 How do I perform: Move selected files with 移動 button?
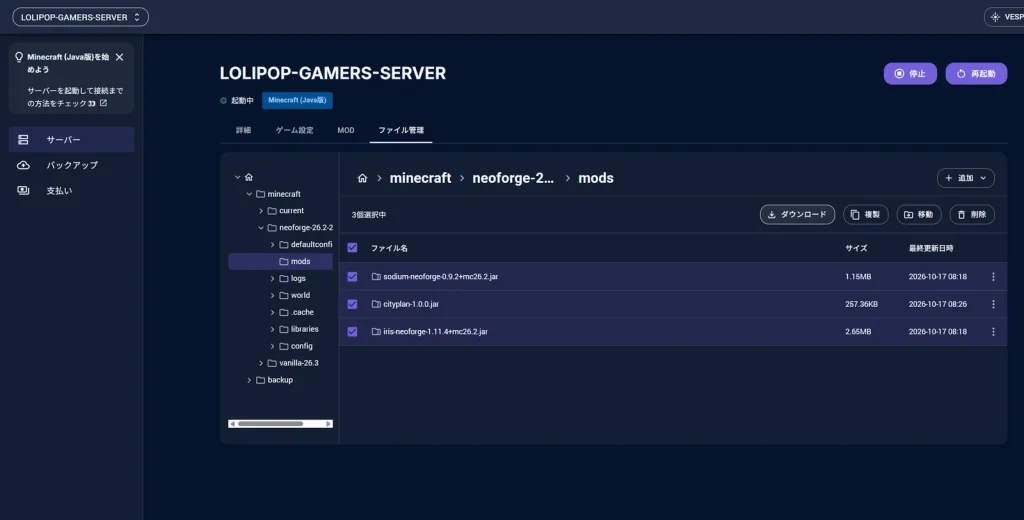click(x=919, y=214)
